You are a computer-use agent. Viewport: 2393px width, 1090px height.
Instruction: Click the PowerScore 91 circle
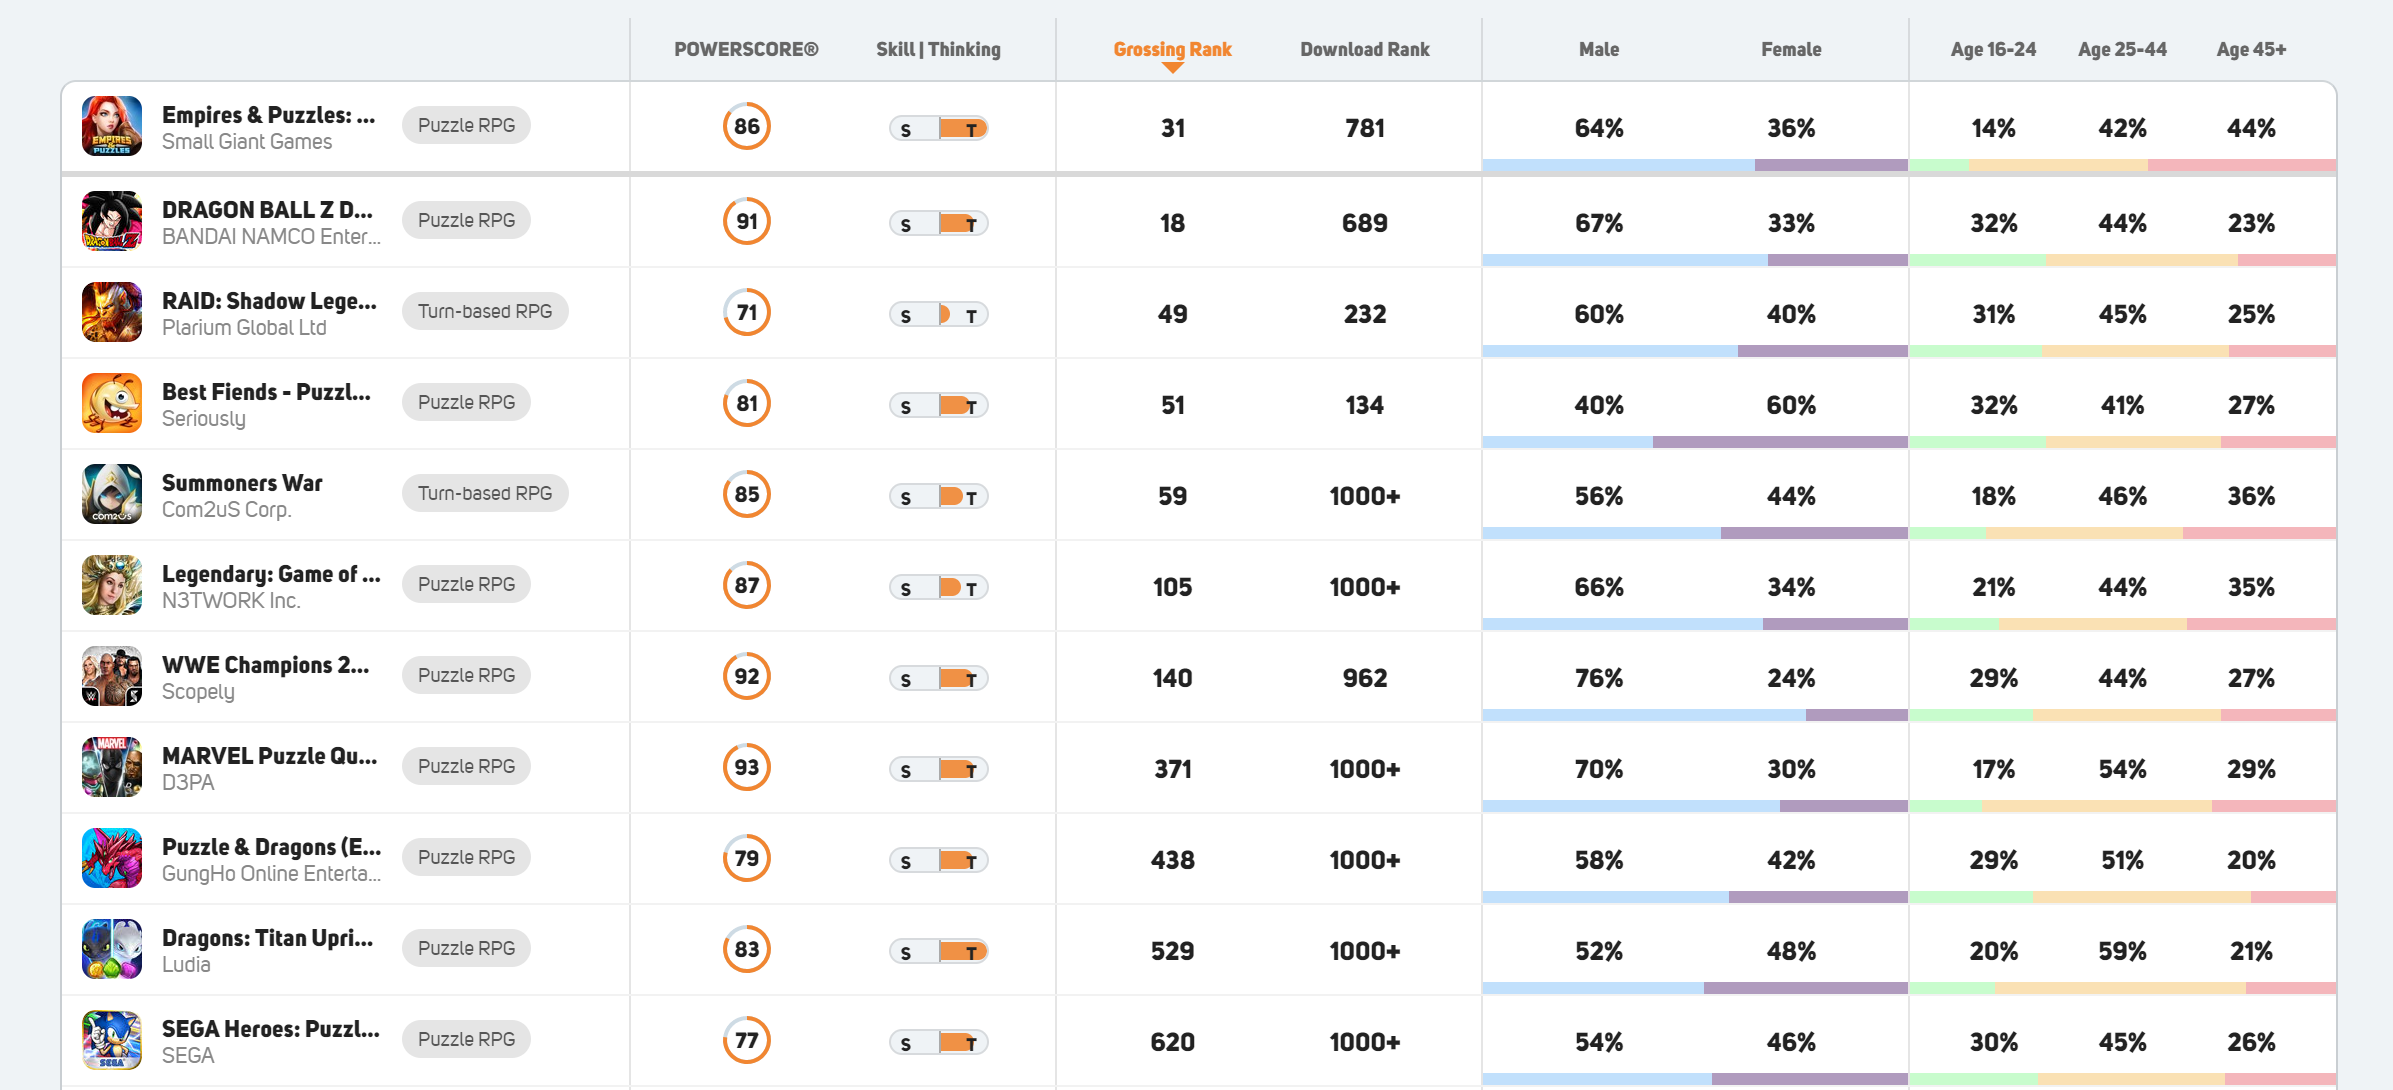coord(747,221)
